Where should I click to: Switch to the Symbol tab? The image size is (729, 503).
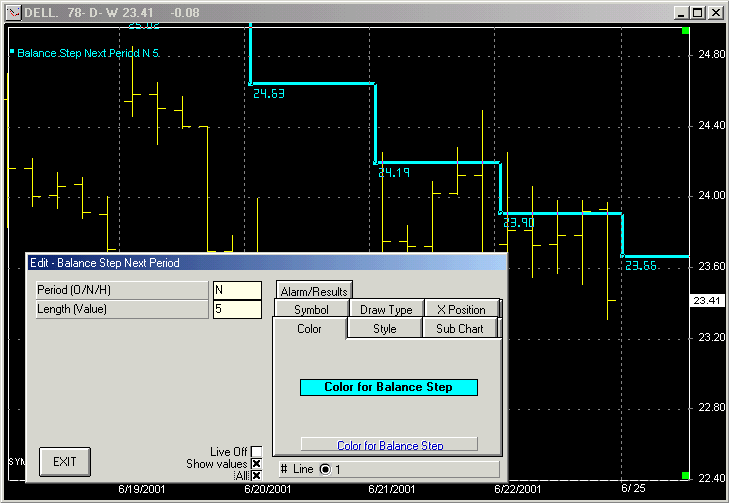tap(311, 310)
